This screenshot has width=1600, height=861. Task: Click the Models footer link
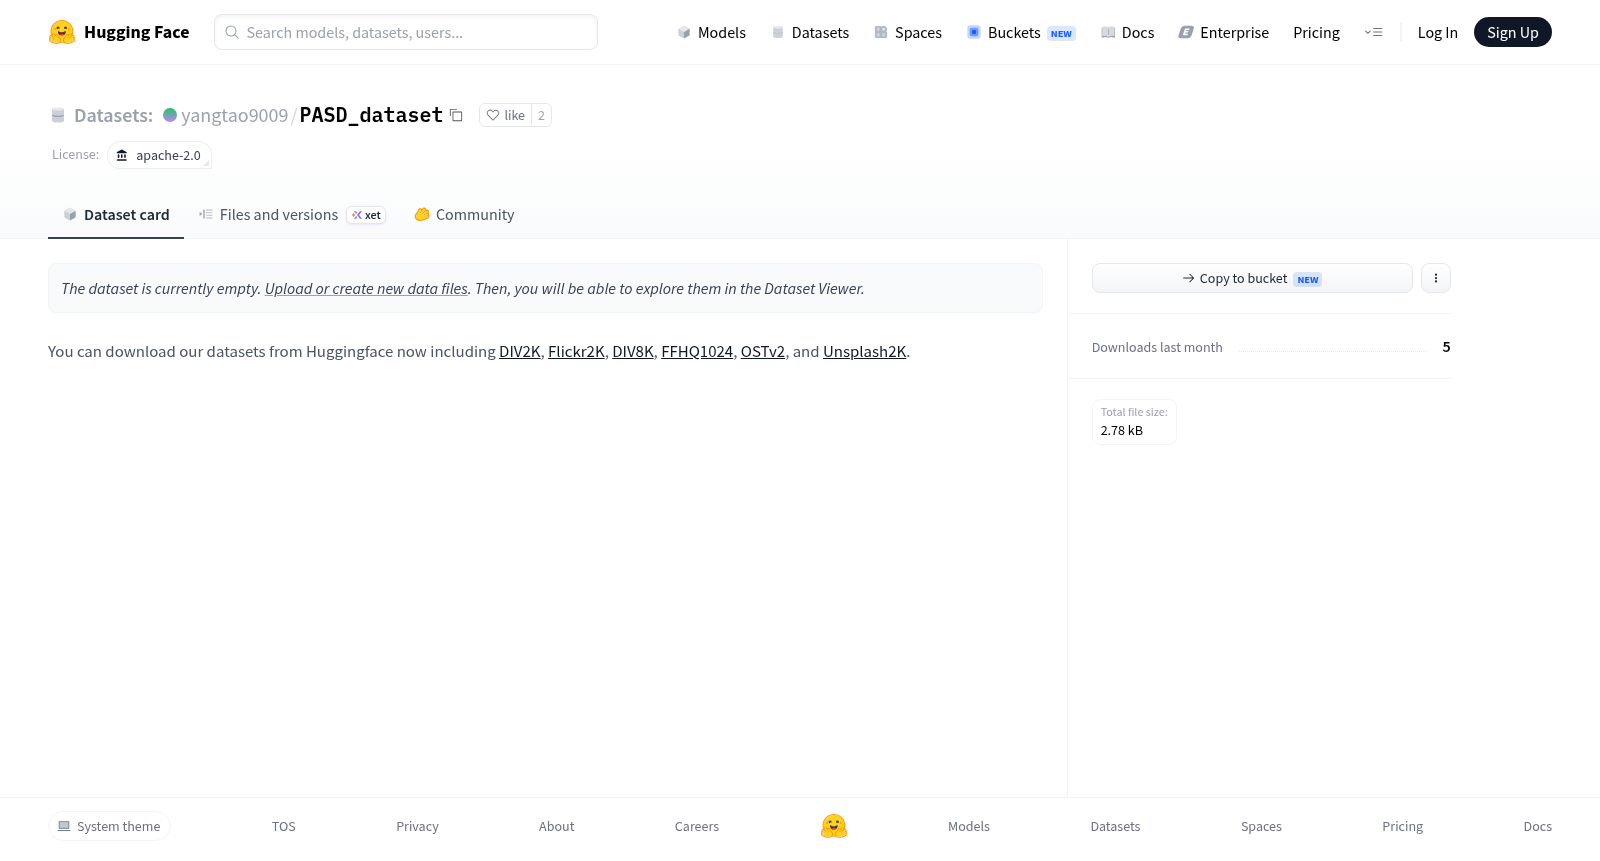point(969,826)
